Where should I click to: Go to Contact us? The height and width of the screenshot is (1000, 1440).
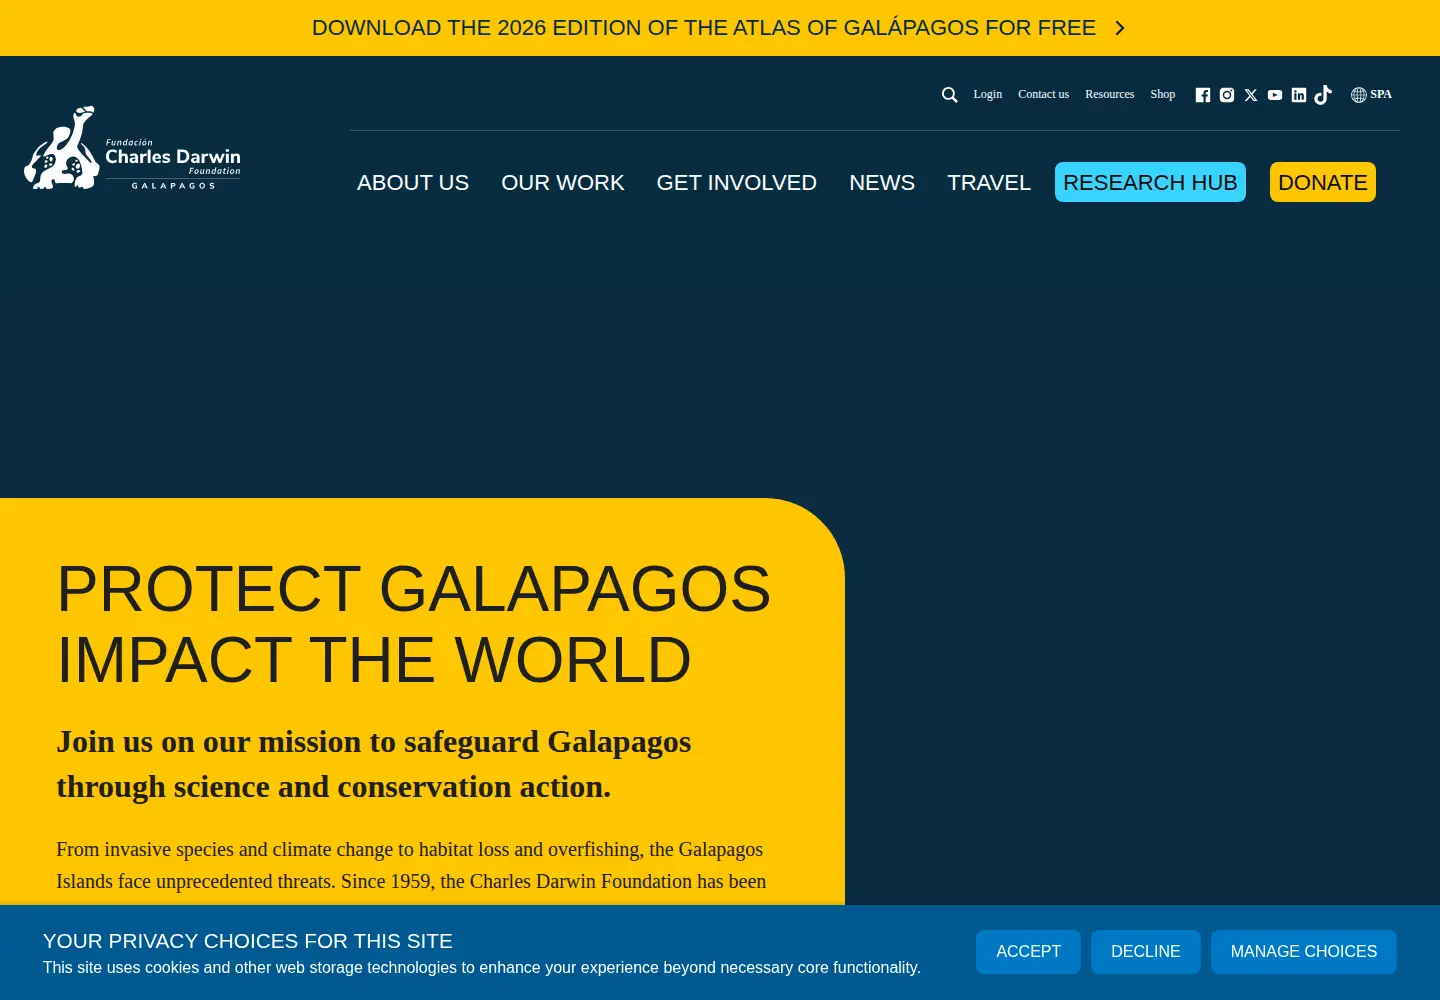[1043, 94]
